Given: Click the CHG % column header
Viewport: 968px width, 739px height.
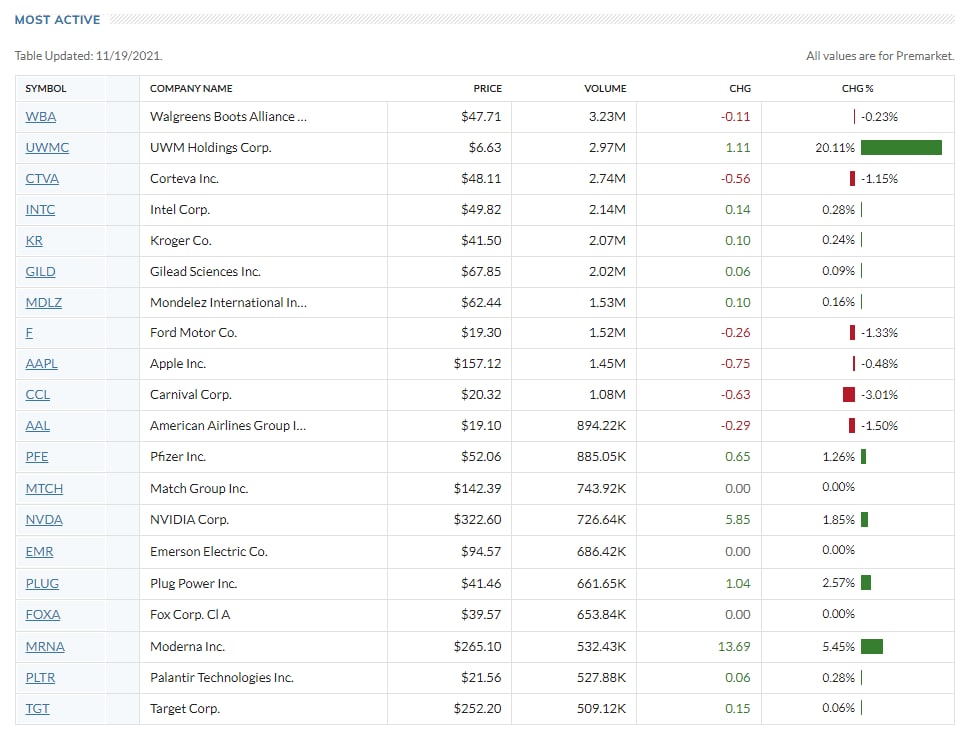Looking at the screenshot, I should pos(857,88).
